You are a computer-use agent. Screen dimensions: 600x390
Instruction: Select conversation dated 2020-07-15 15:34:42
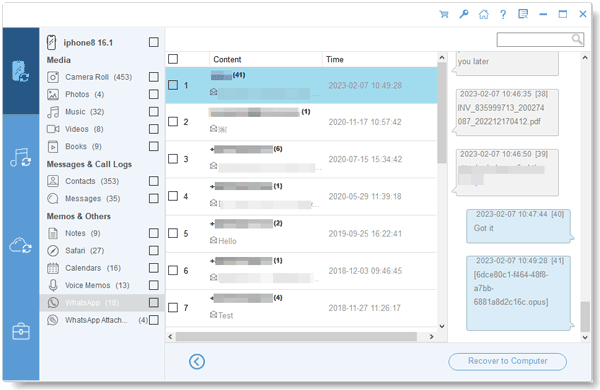pyautogui.click(x=302, y=159)
